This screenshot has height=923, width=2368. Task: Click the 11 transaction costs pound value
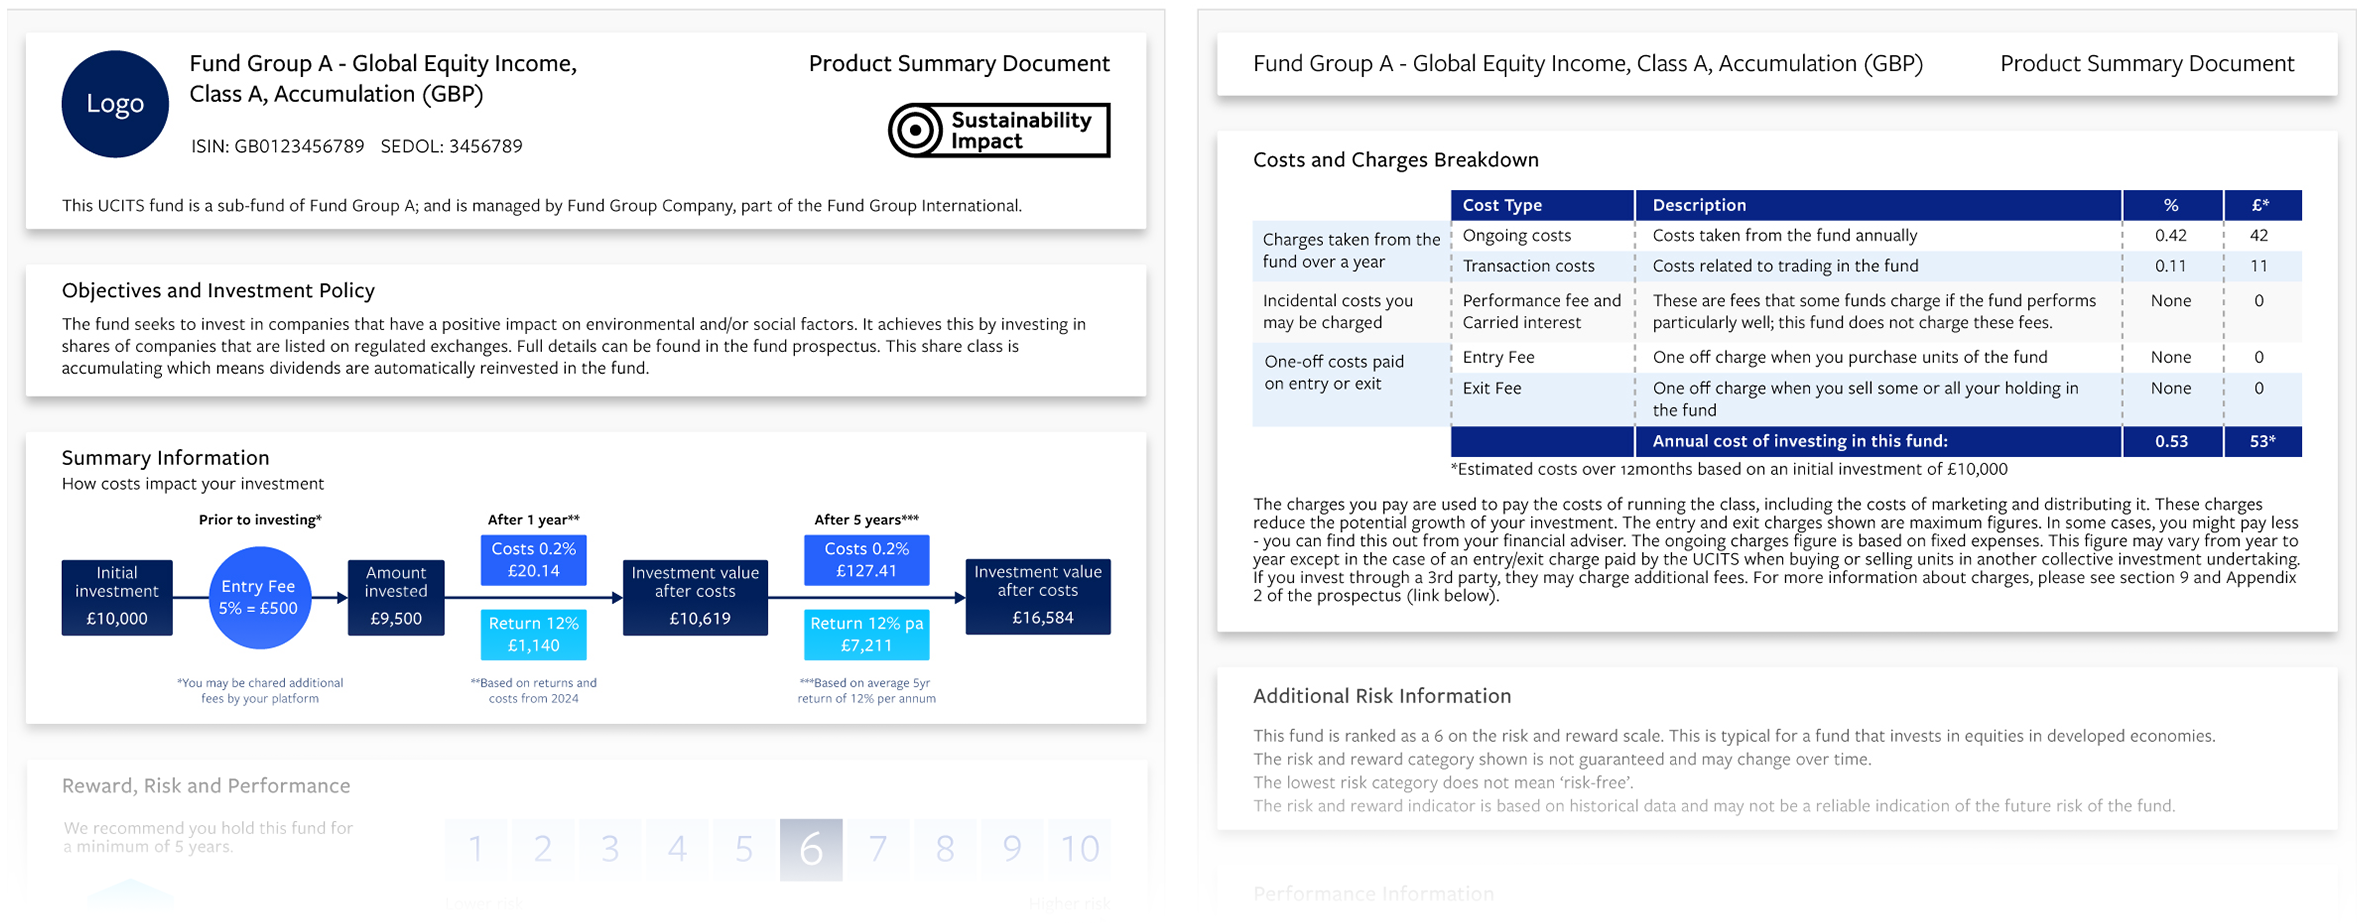pyautogui.click(x=2259, y=266)
